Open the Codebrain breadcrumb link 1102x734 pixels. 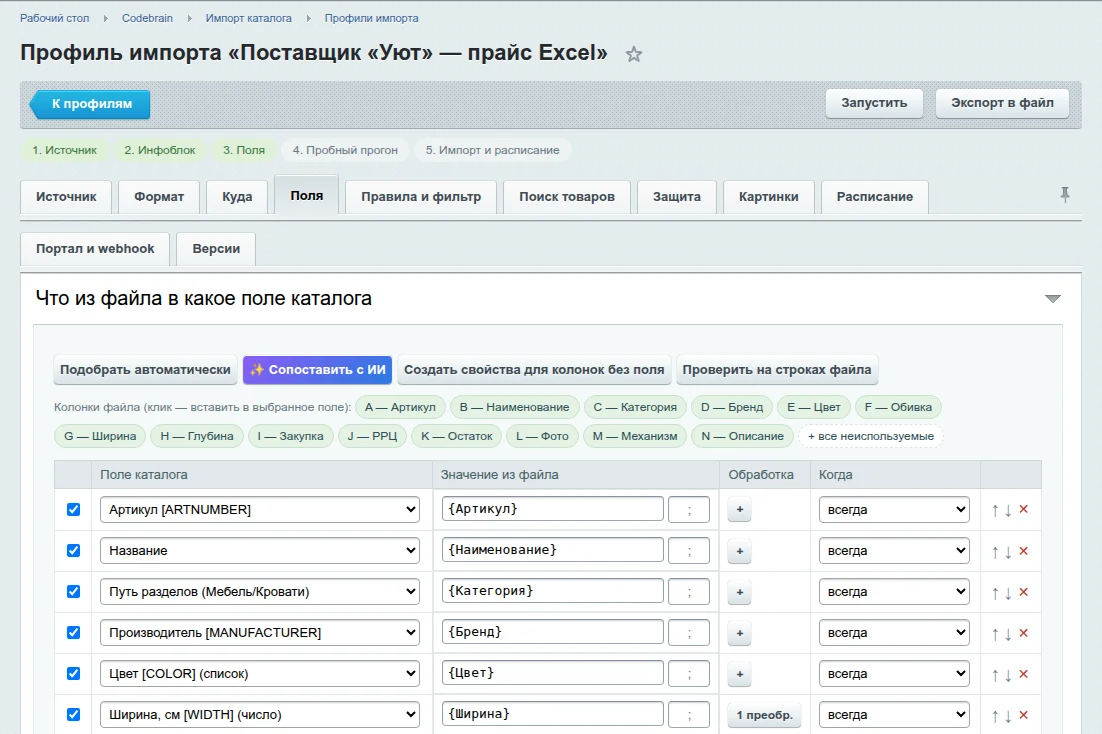(147, 18)
